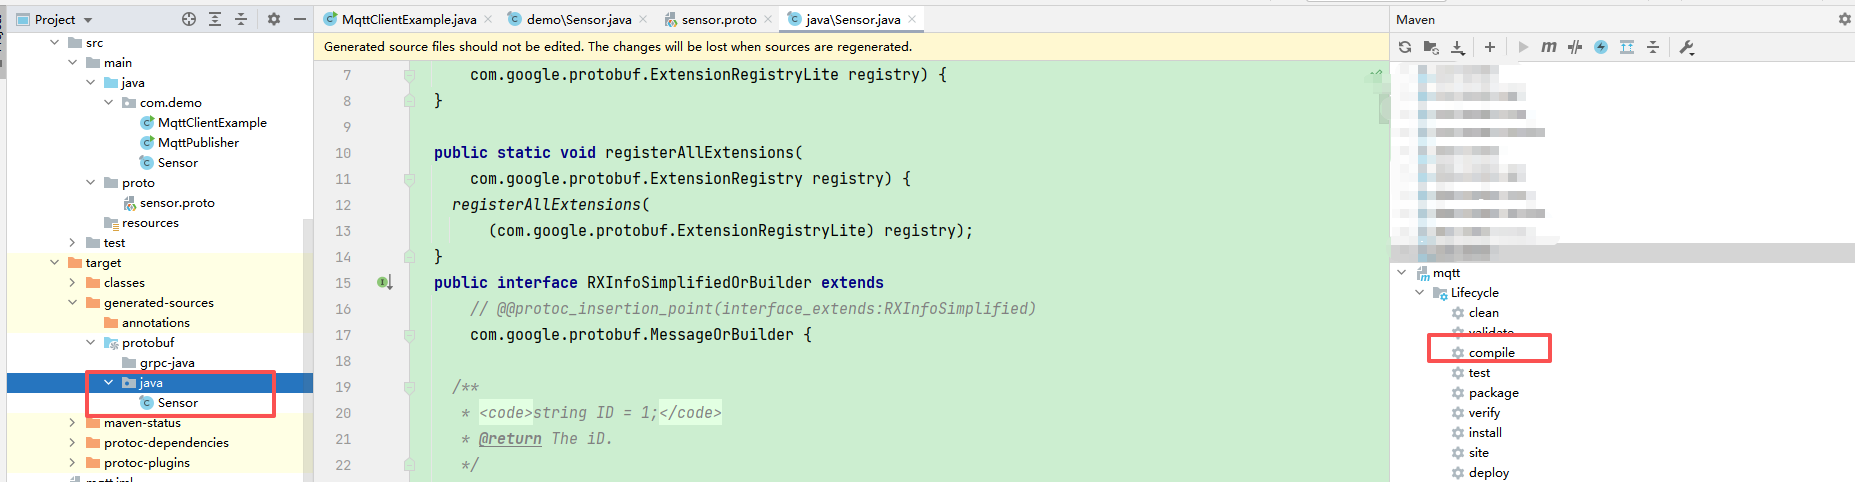Switch to sensor.proto tab
Screen dimensions: 1855x482
(x=718, y=19)
